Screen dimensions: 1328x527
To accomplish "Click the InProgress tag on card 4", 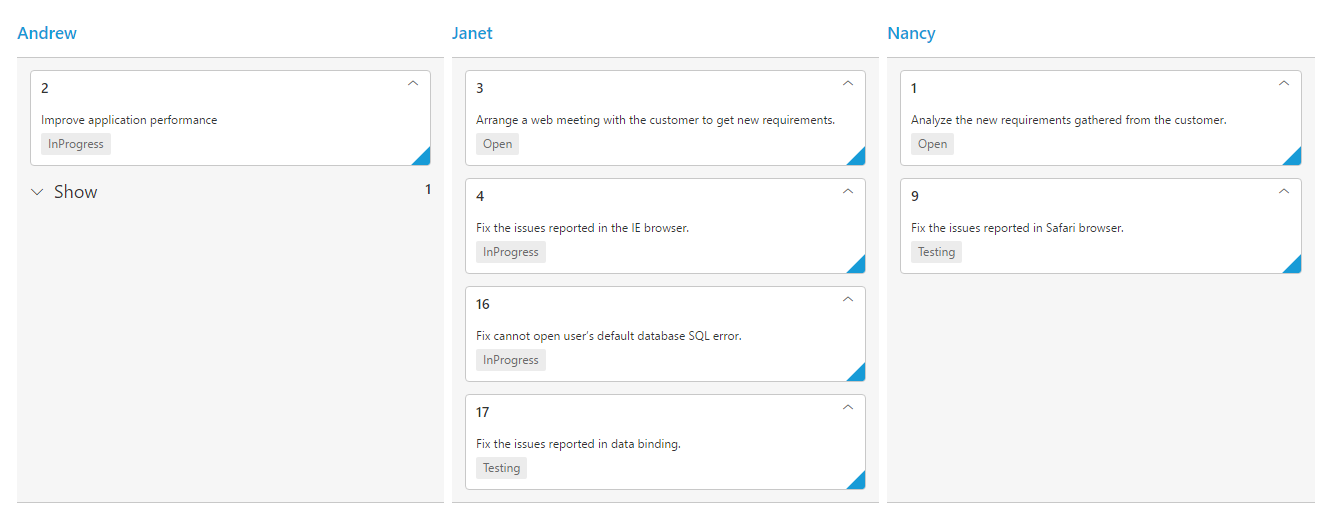I will [x=511, y=252].
